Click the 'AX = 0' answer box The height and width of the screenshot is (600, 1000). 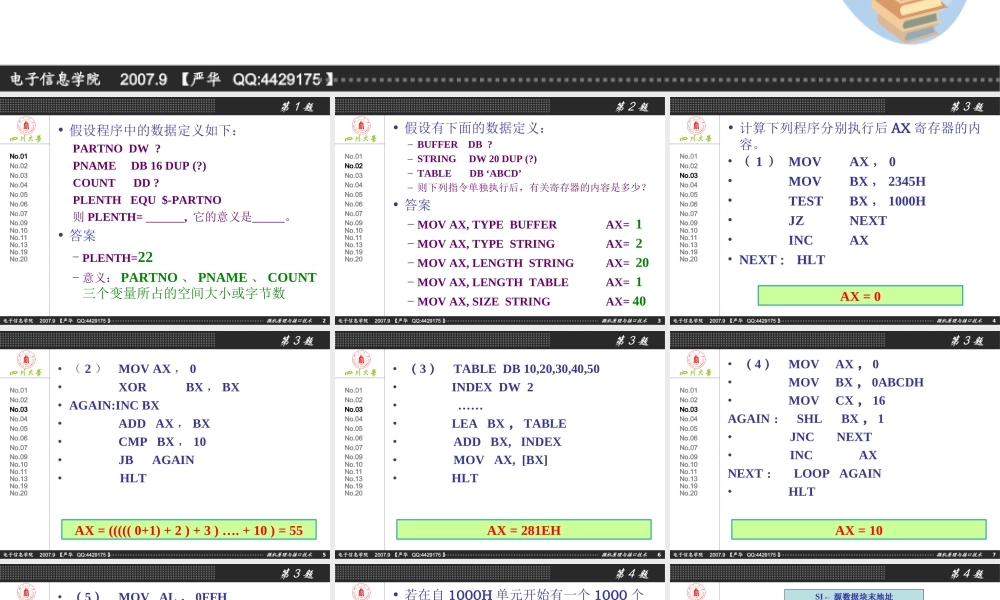pos(860,296)
